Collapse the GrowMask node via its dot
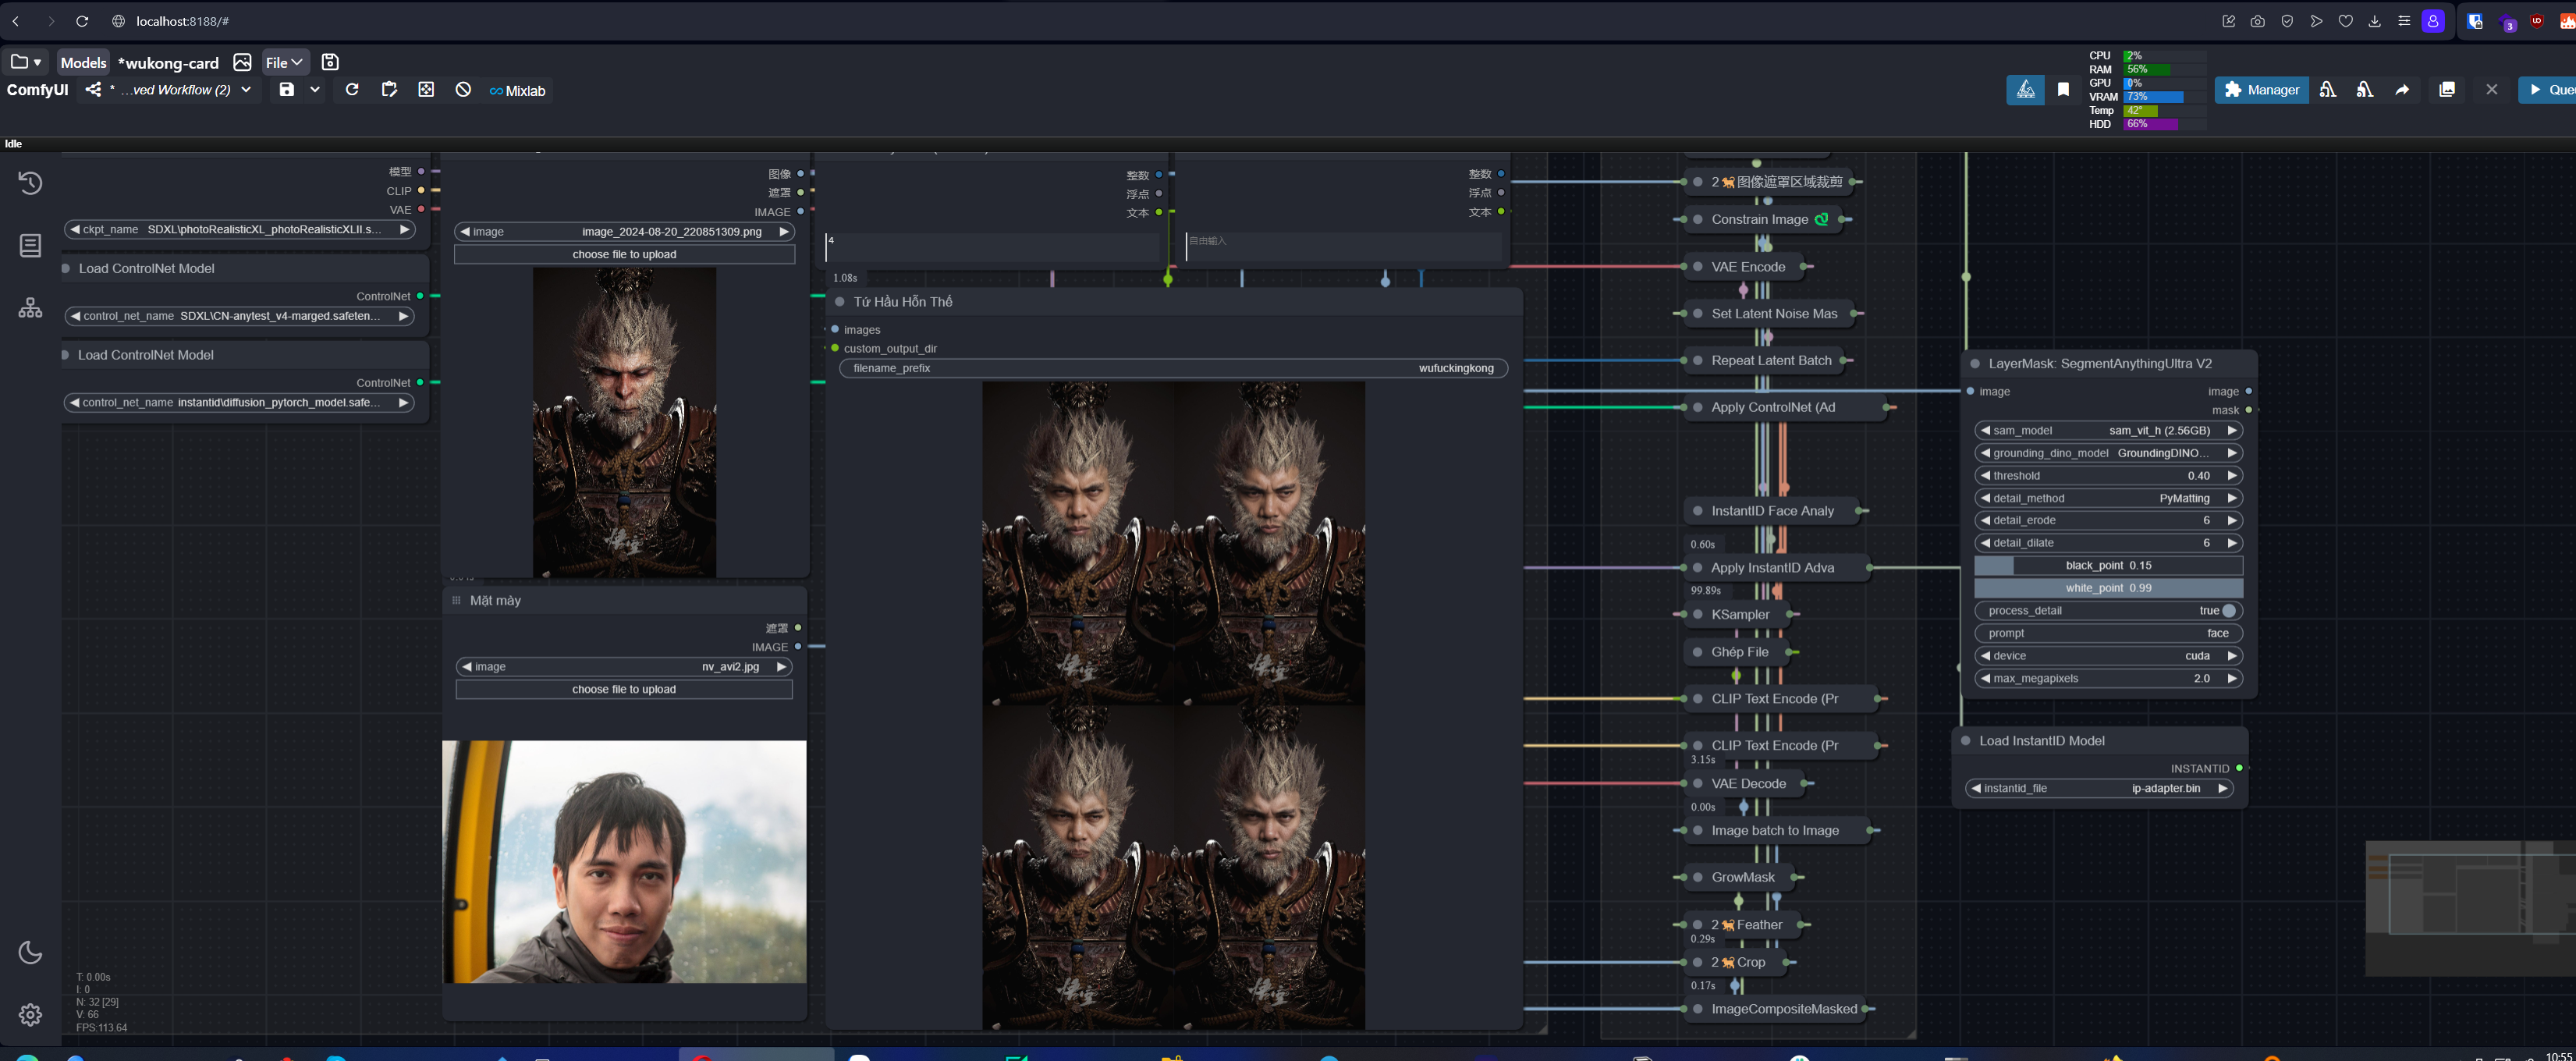Image resolution: width=2576 pixels, height=1061 pixels. coord(1697,877)
